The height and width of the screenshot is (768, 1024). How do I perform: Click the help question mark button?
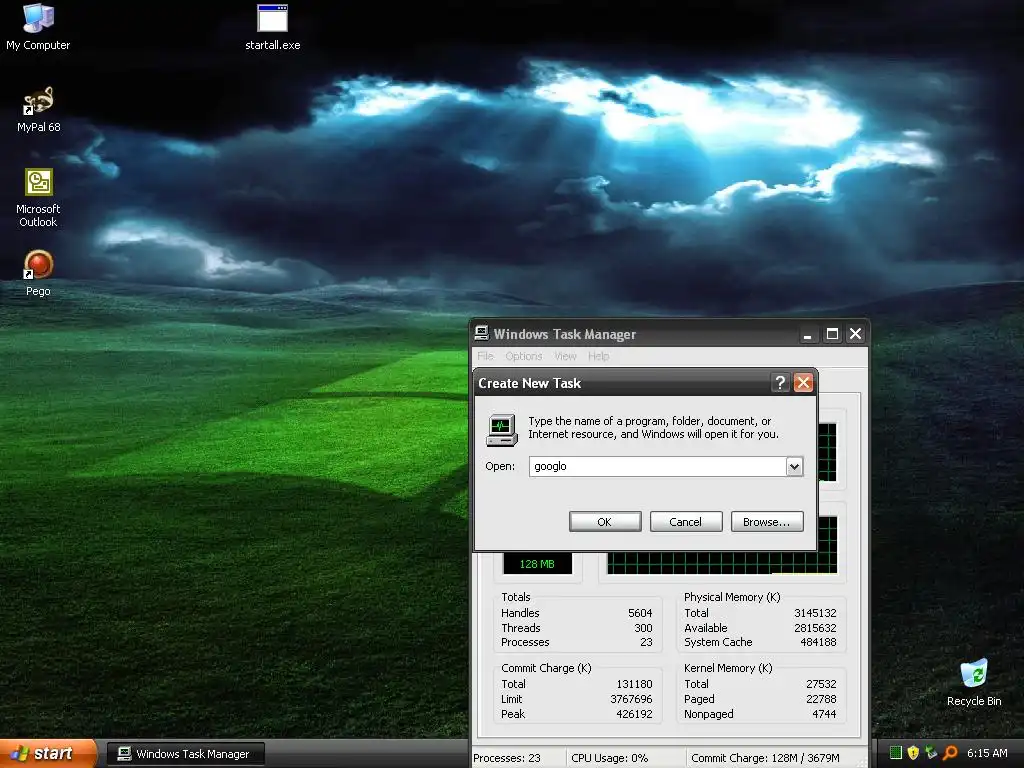(x=780, y=383)
